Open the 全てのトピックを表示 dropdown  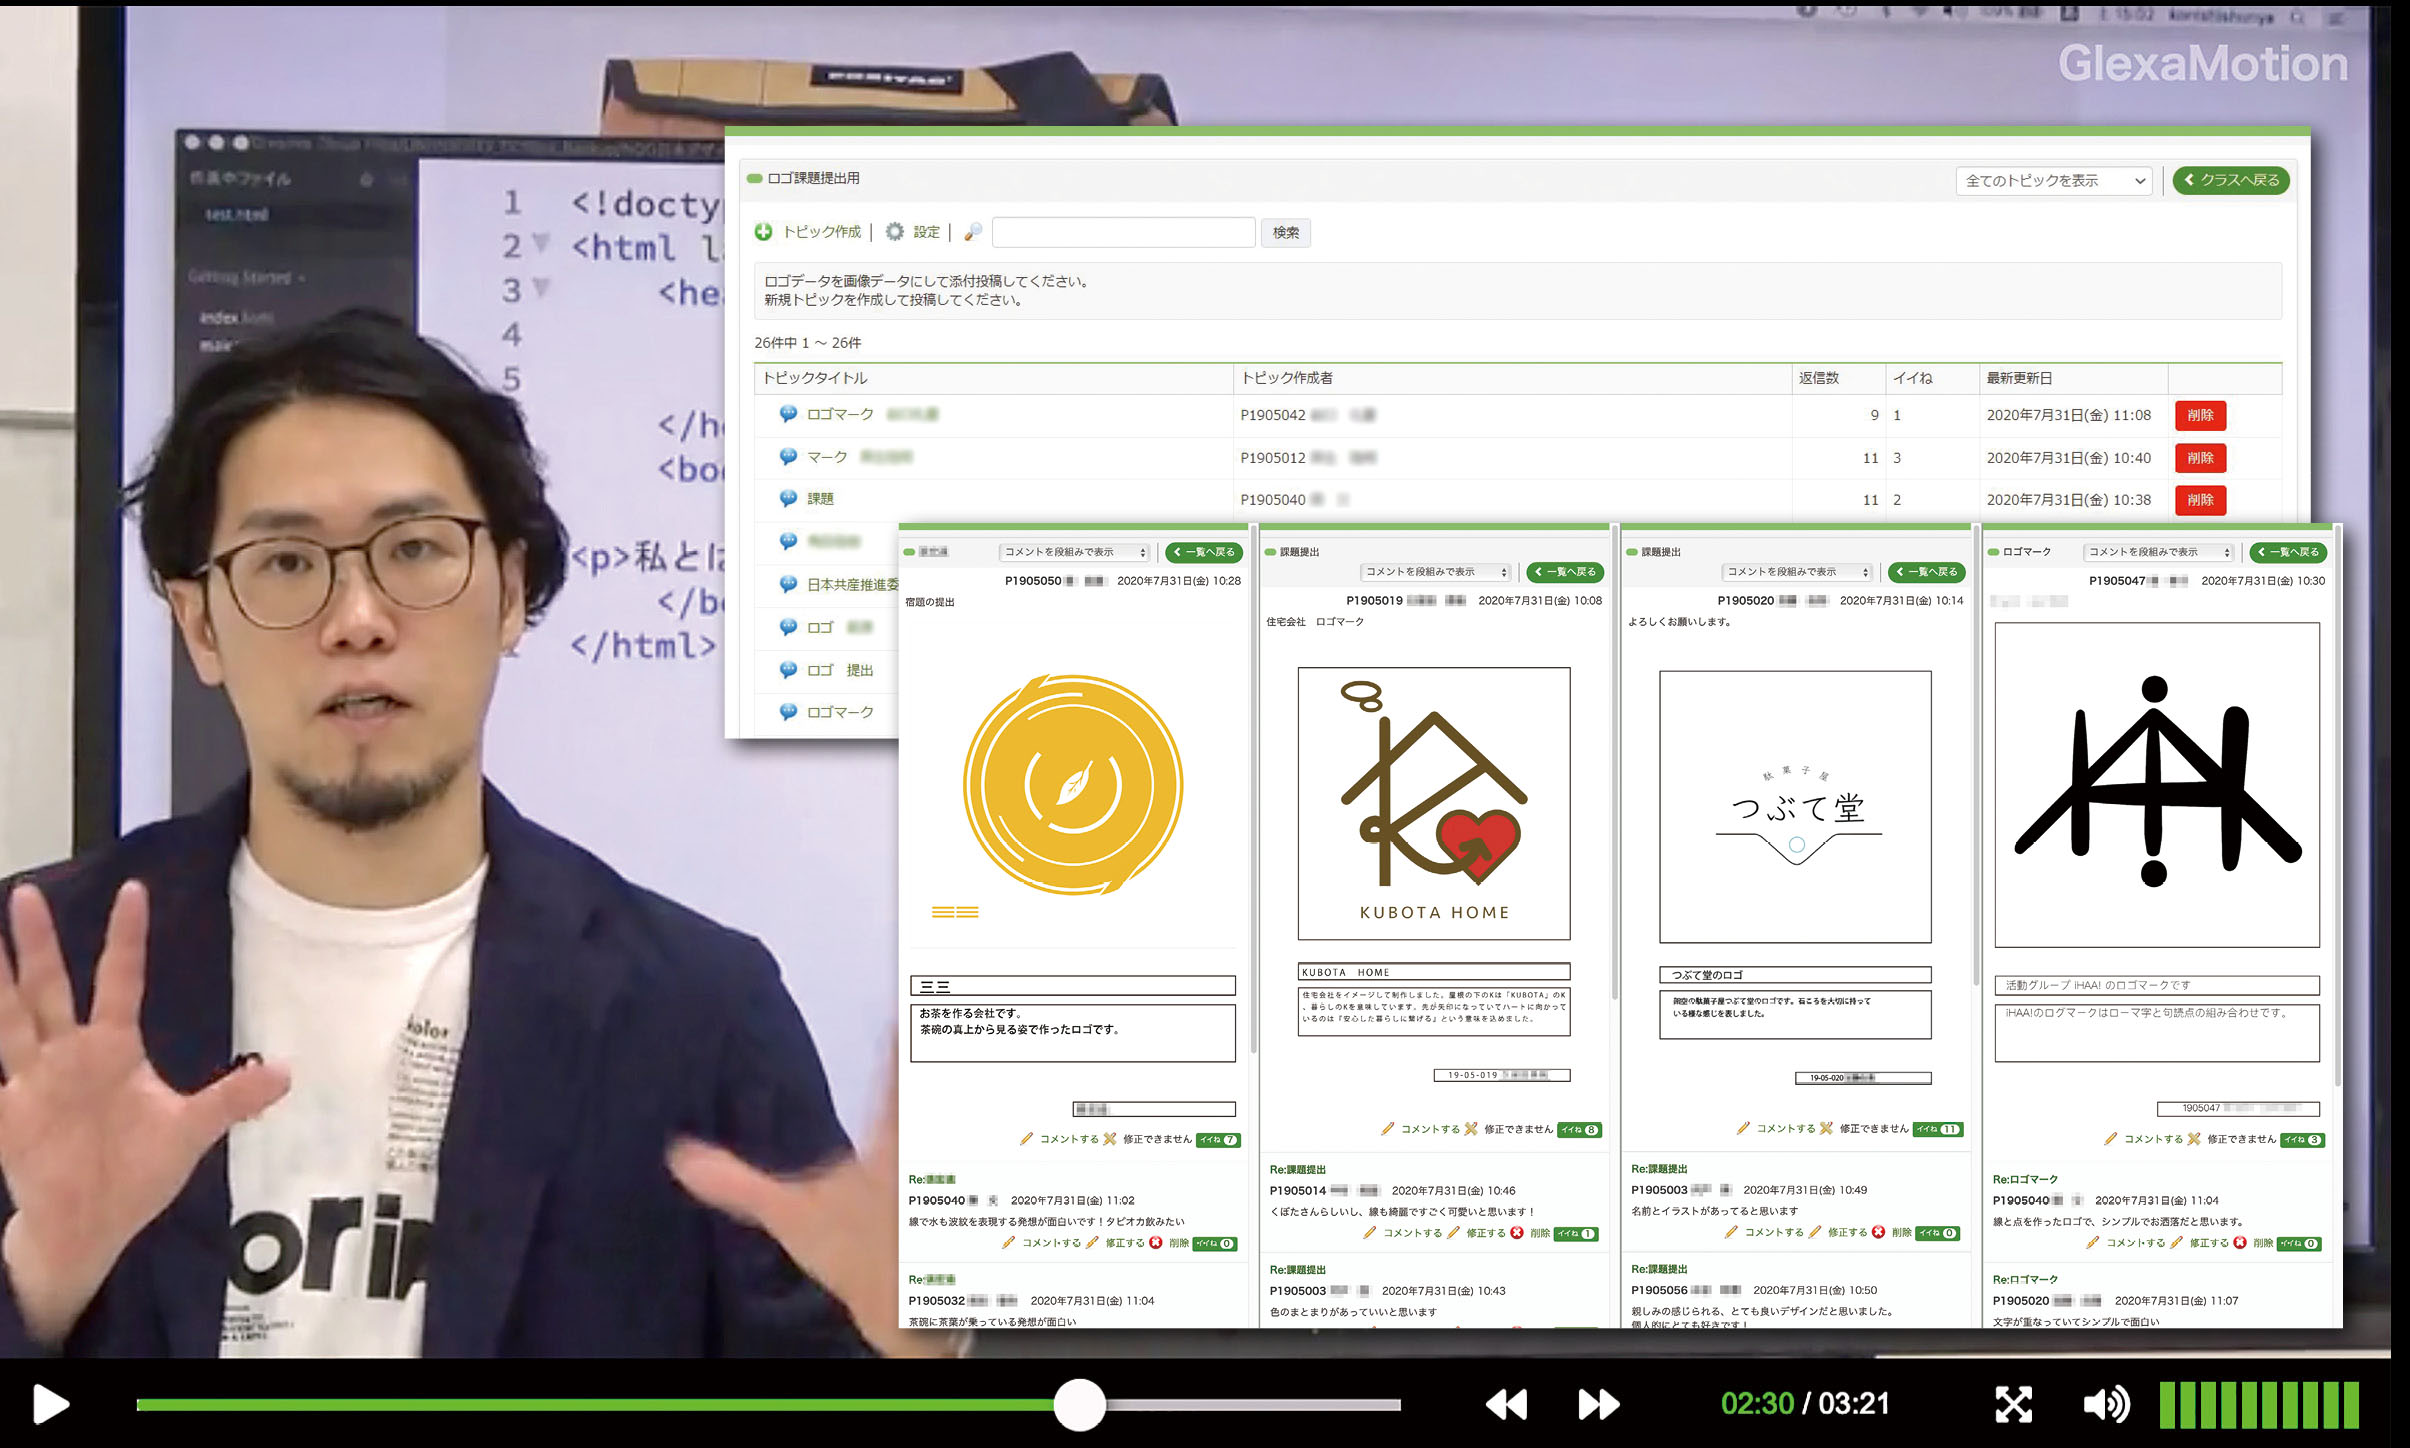coord(2054,181)
